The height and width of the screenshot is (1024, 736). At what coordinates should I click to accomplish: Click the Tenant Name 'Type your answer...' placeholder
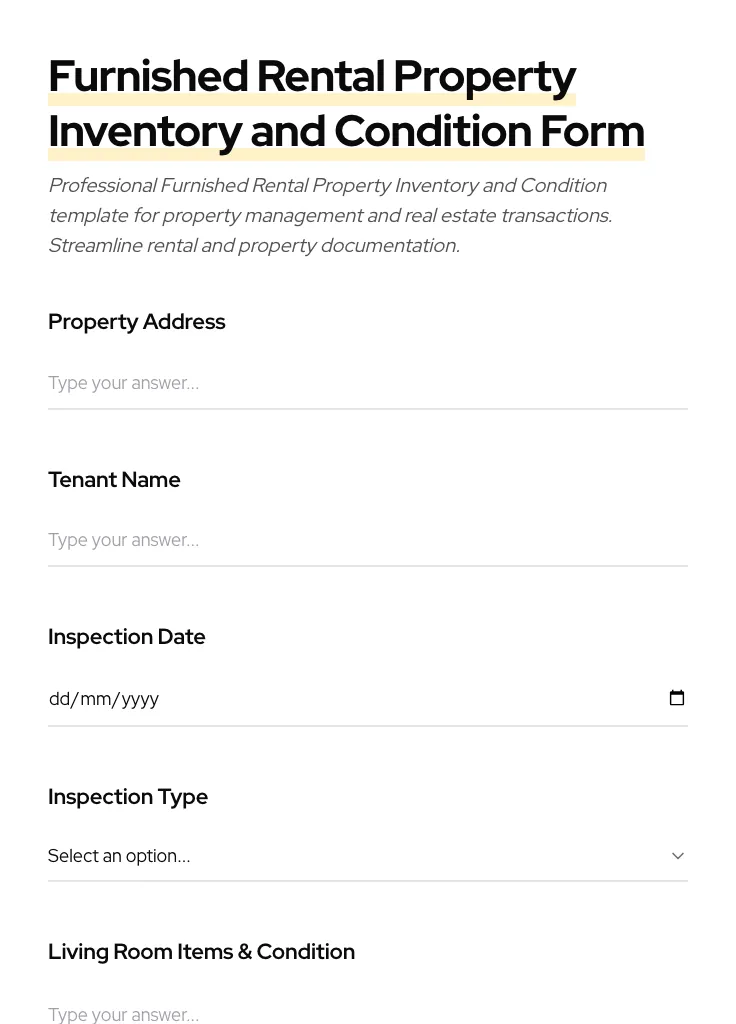[x=123, y=540]
